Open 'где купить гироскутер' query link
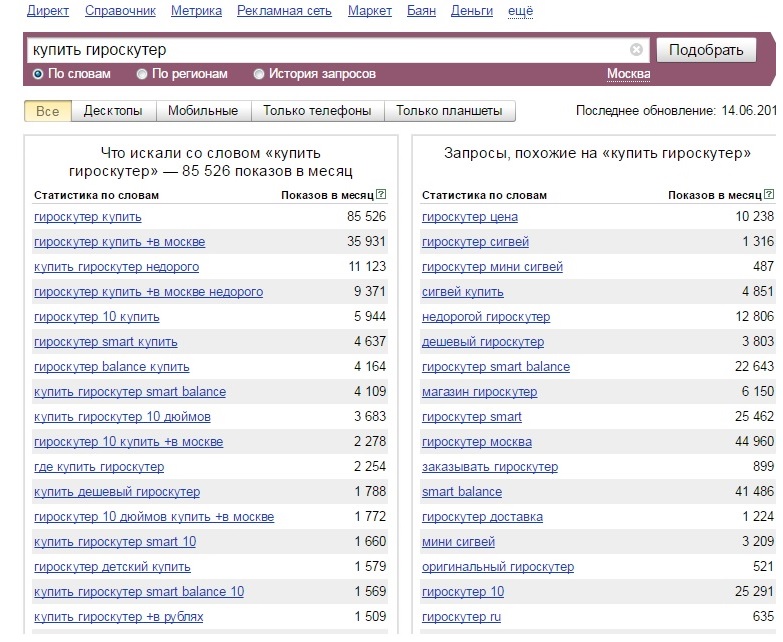The image size is (783, 642). [99, 467]
